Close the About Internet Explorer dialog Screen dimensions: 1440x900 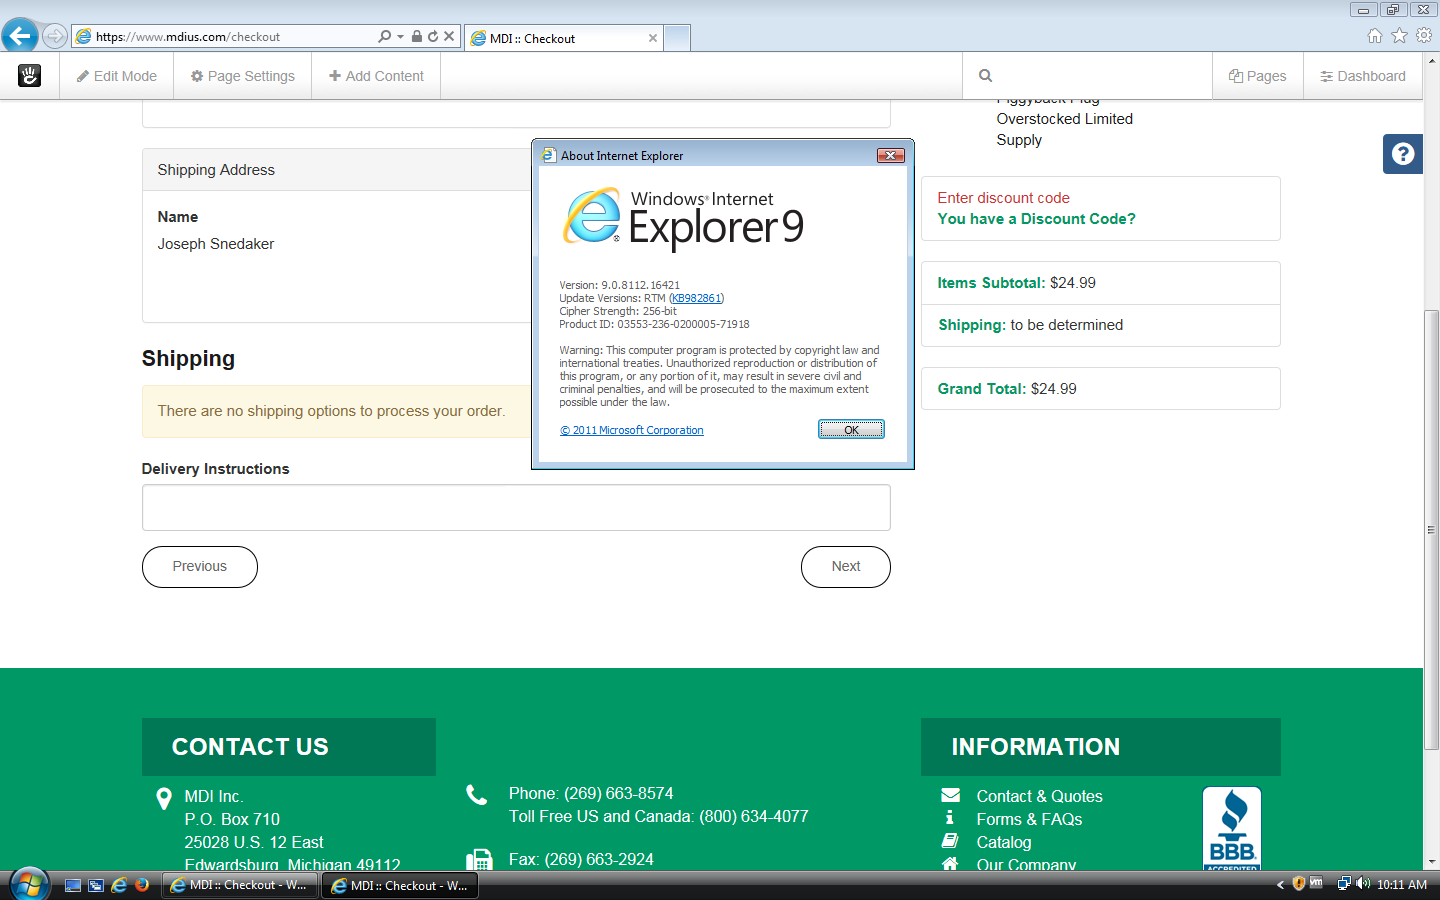pos(891,155)
